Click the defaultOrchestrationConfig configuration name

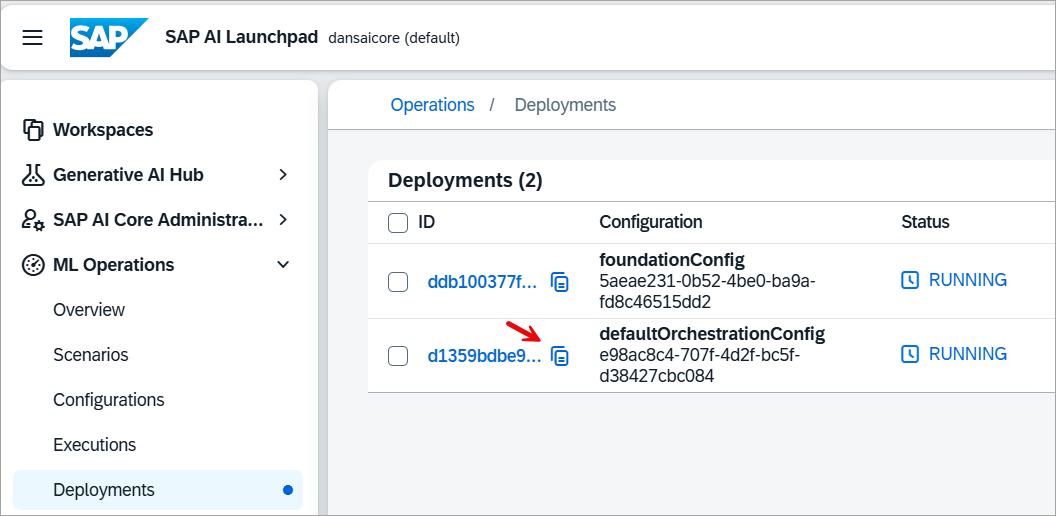(x=712, y=333)
